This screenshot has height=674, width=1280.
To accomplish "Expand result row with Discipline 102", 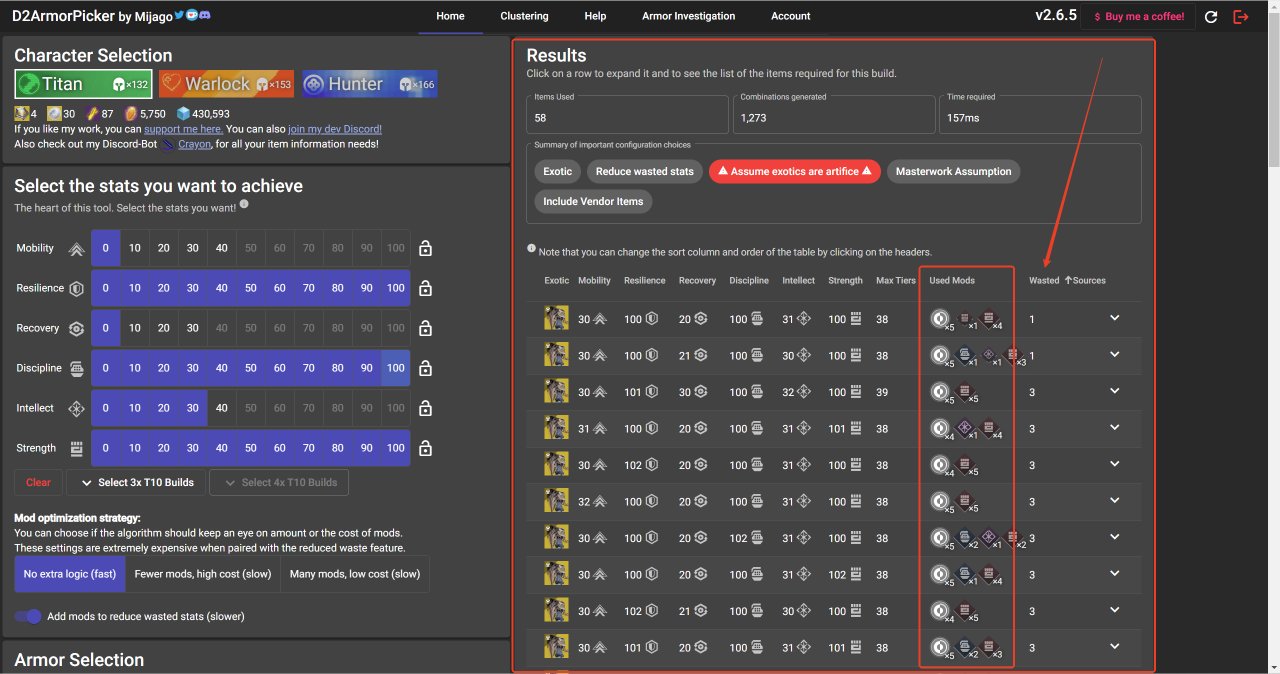I will (x=1114, y=538).
